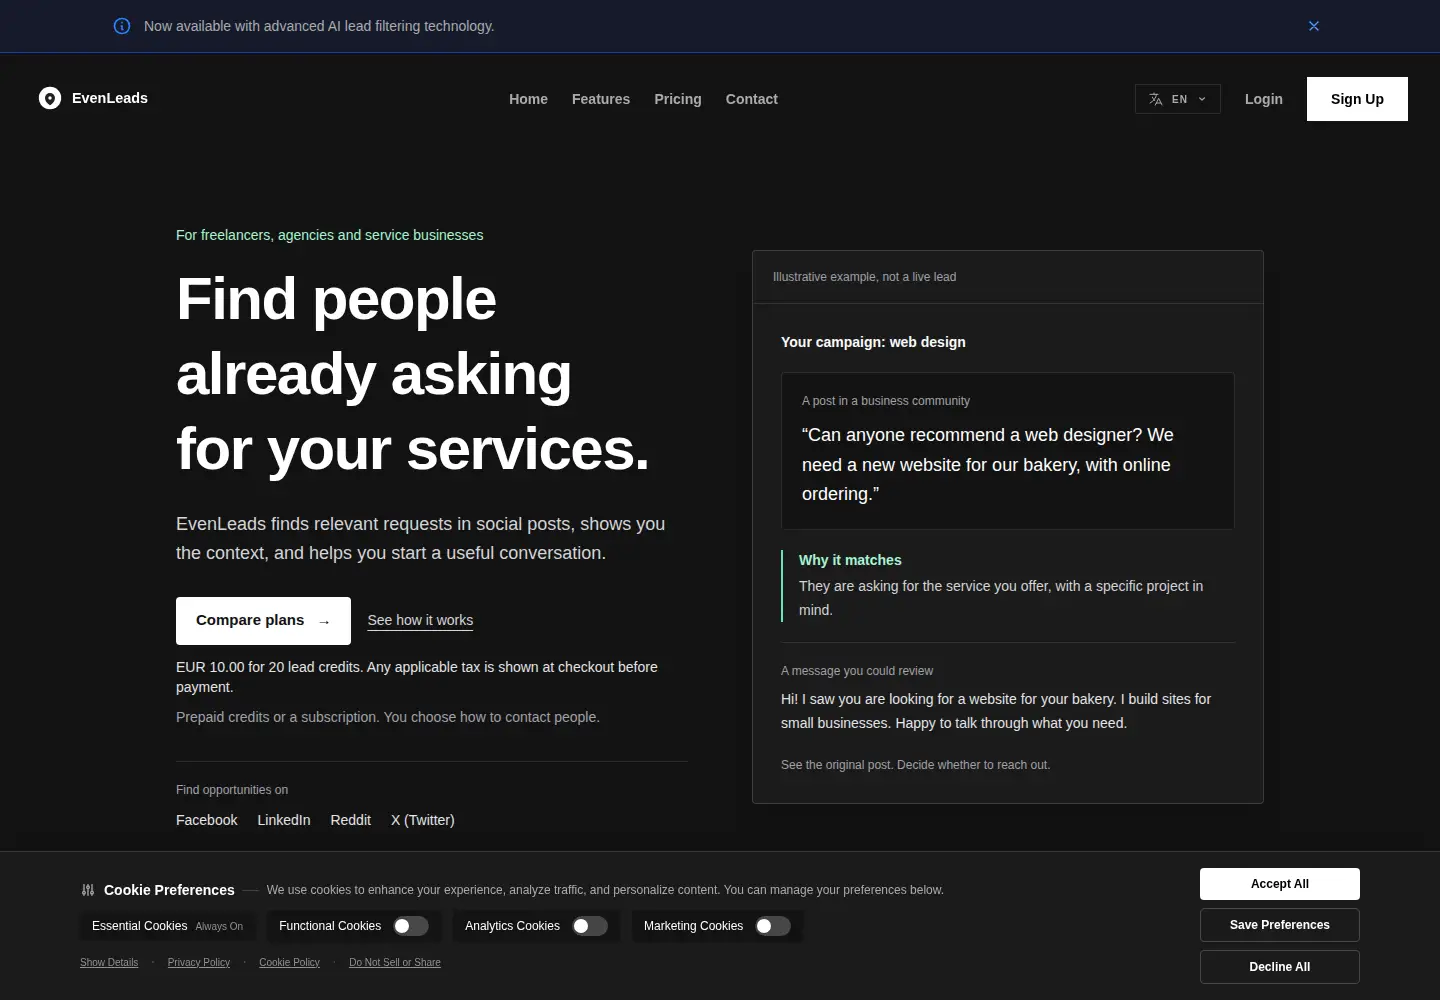Click the translate icon beside EN

coord(1156,99)
